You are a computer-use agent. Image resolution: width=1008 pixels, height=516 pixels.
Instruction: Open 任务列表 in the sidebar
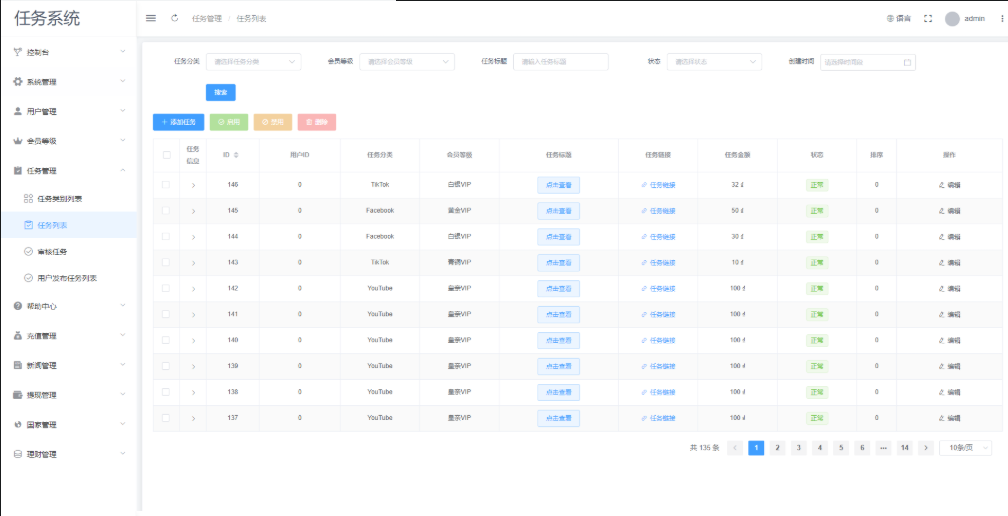click(x=68, y=226)
